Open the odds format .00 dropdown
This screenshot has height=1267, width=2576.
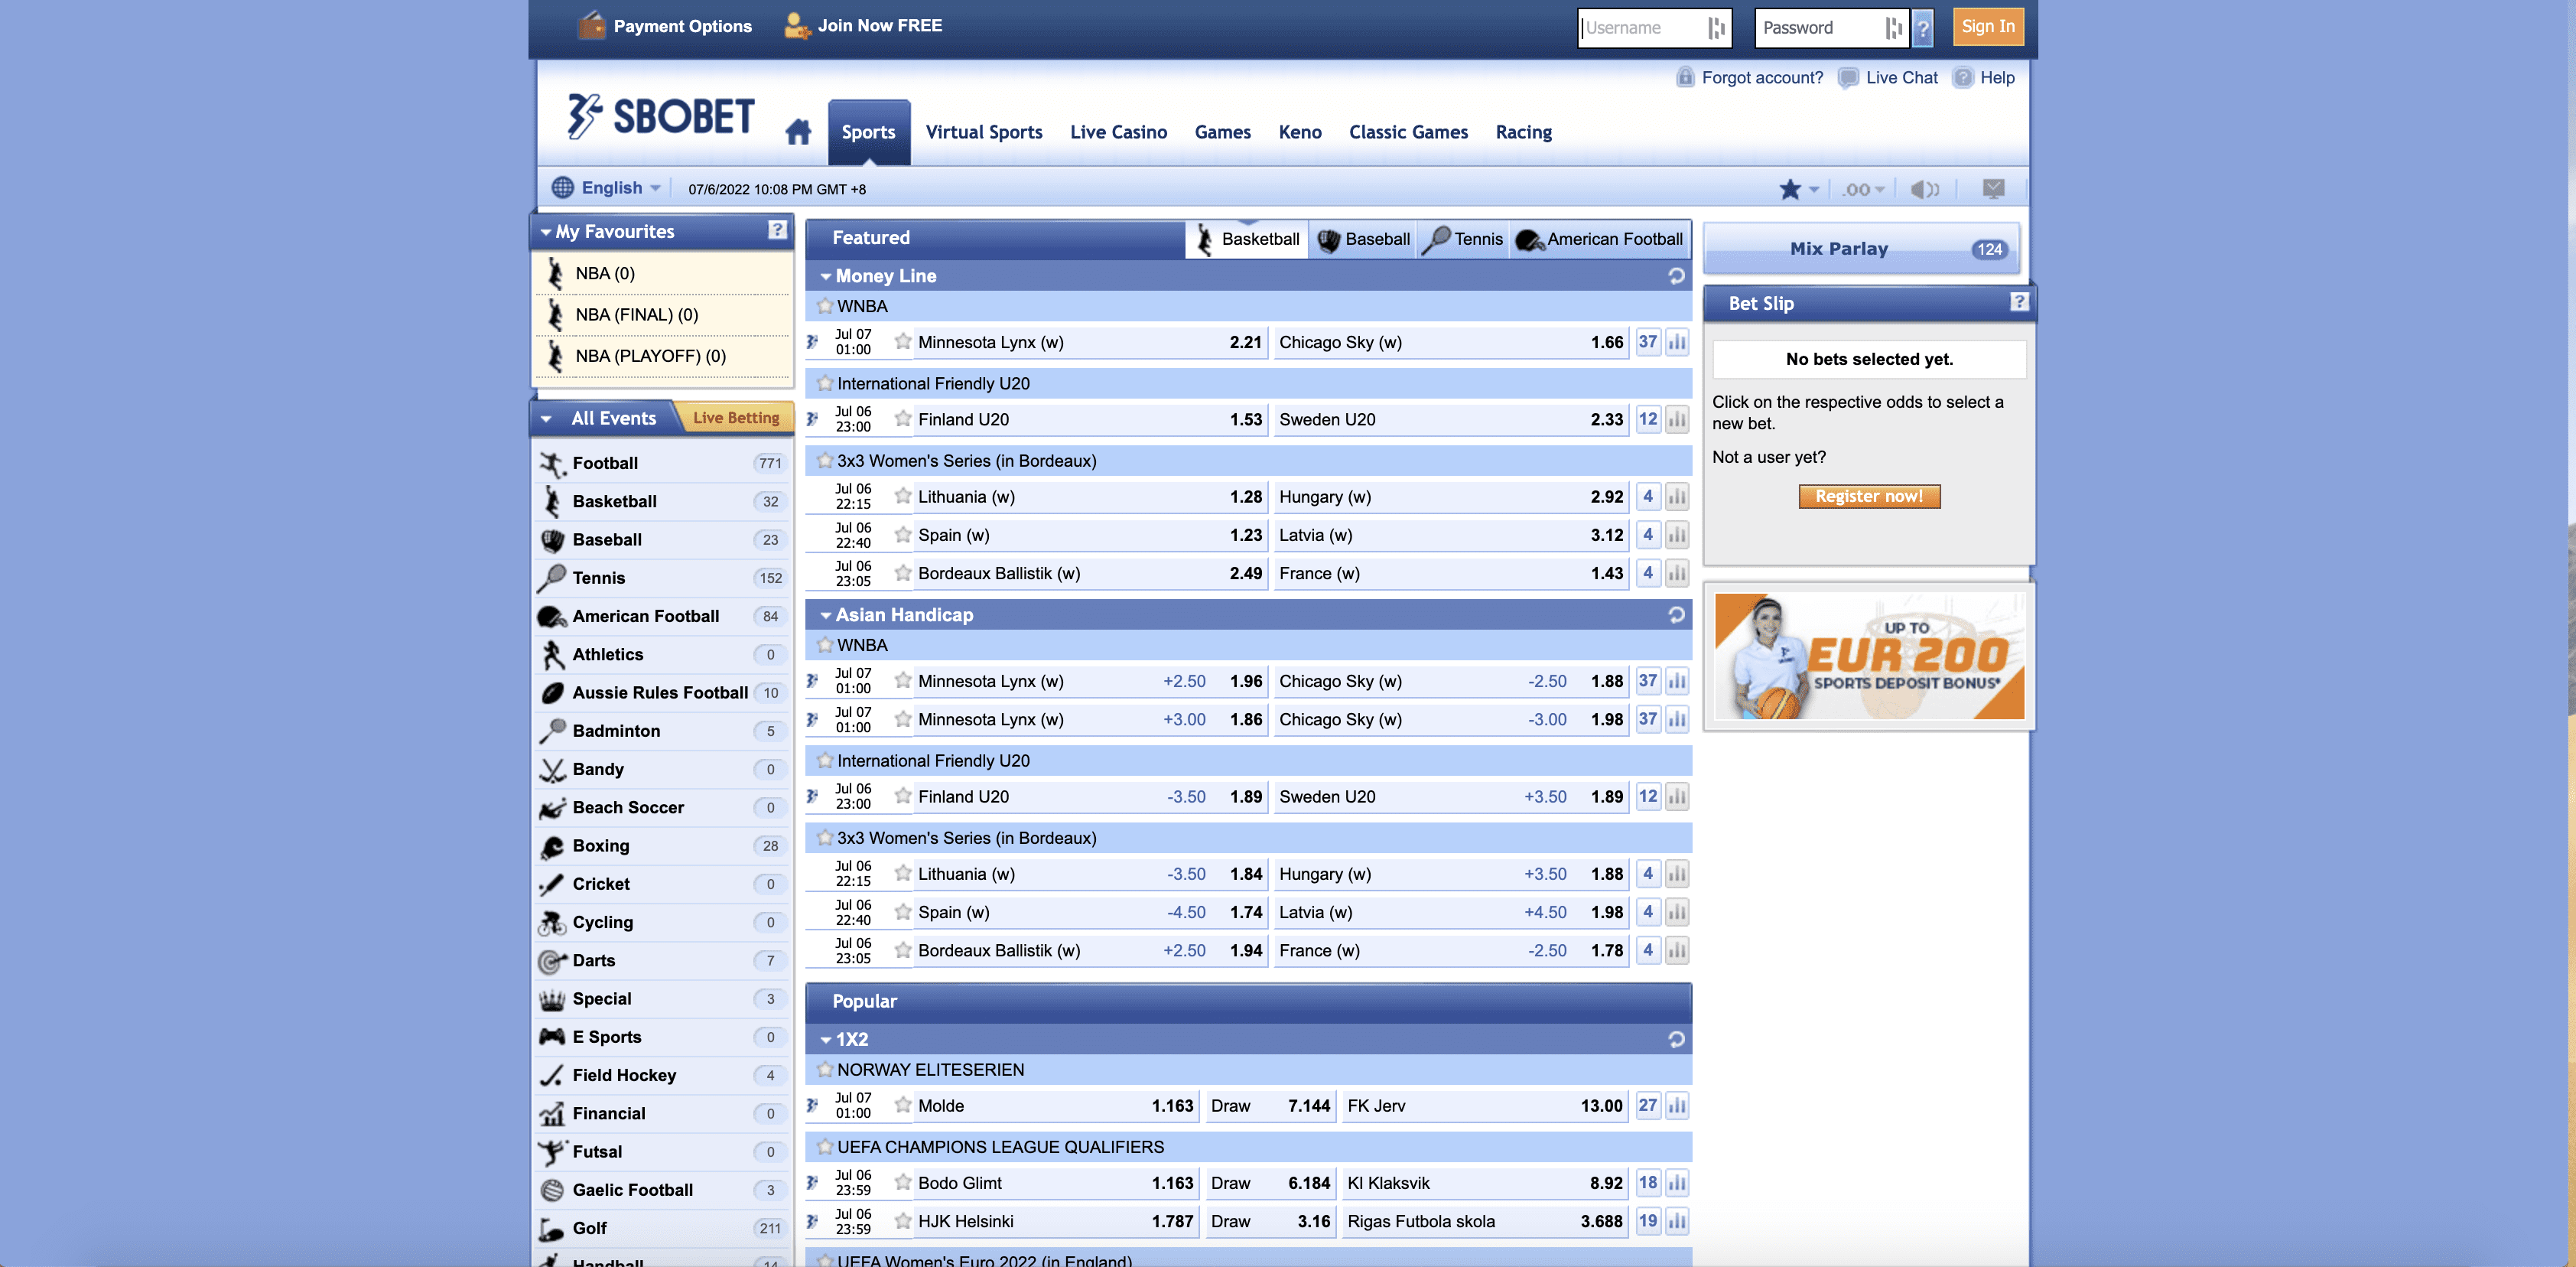tap(1863, 189)
